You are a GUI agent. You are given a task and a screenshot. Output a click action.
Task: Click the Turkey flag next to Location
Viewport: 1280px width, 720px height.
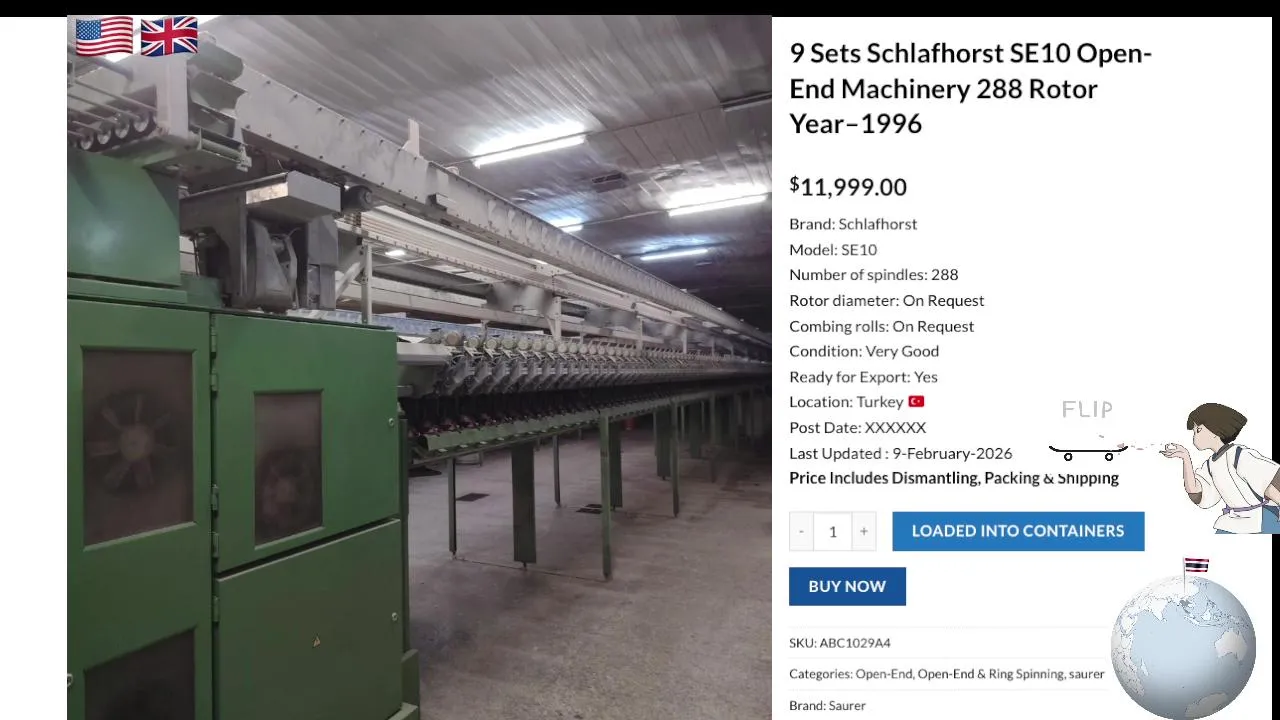click(x=916, y=401)
